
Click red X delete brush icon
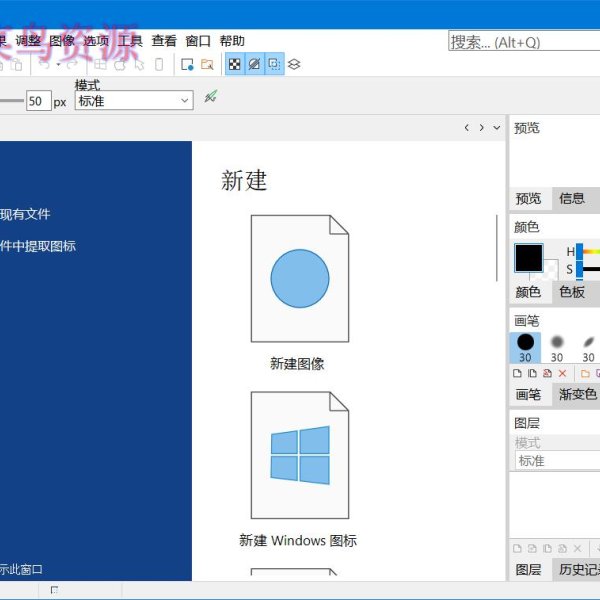click(x=562, y=373)
